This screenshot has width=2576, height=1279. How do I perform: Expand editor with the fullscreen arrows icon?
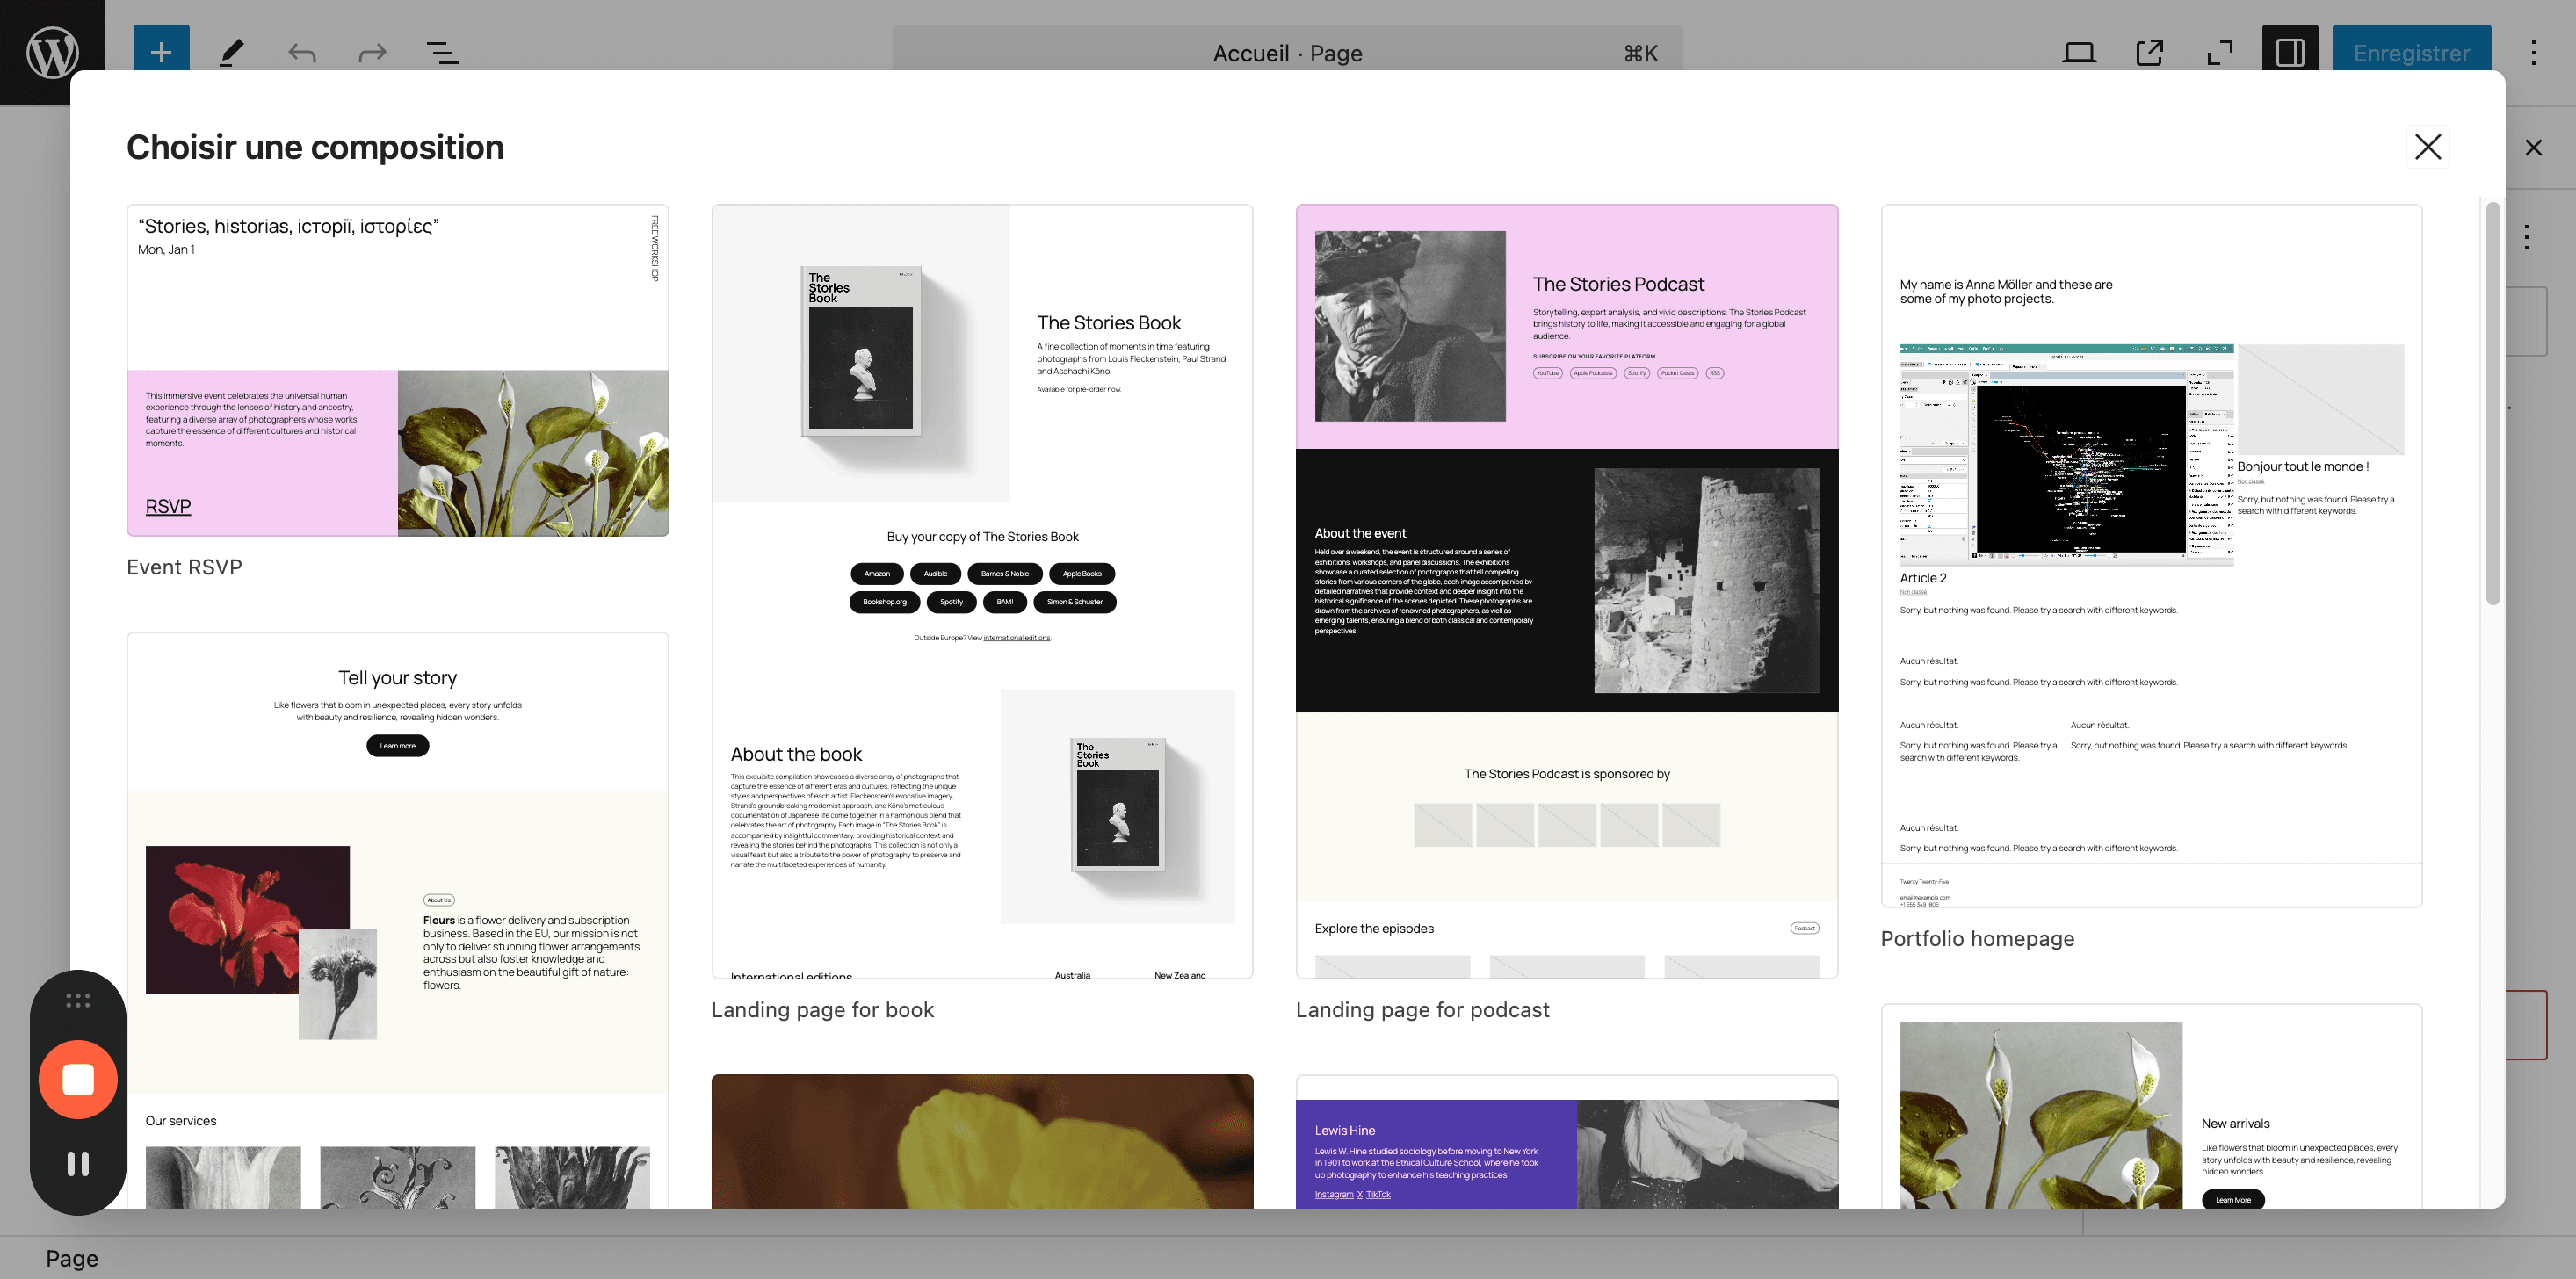coord(2220,52)
